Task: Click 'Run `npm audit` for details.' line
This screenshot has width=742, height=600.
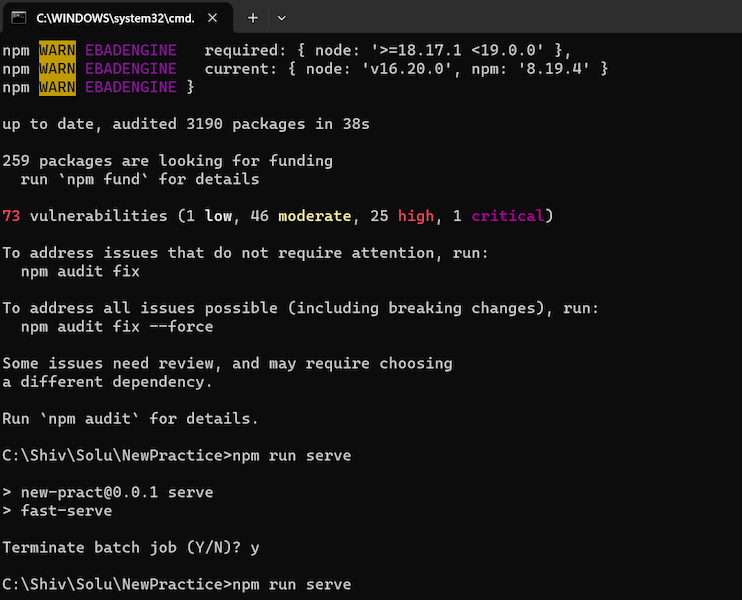Action: click(x=130, y=419)
